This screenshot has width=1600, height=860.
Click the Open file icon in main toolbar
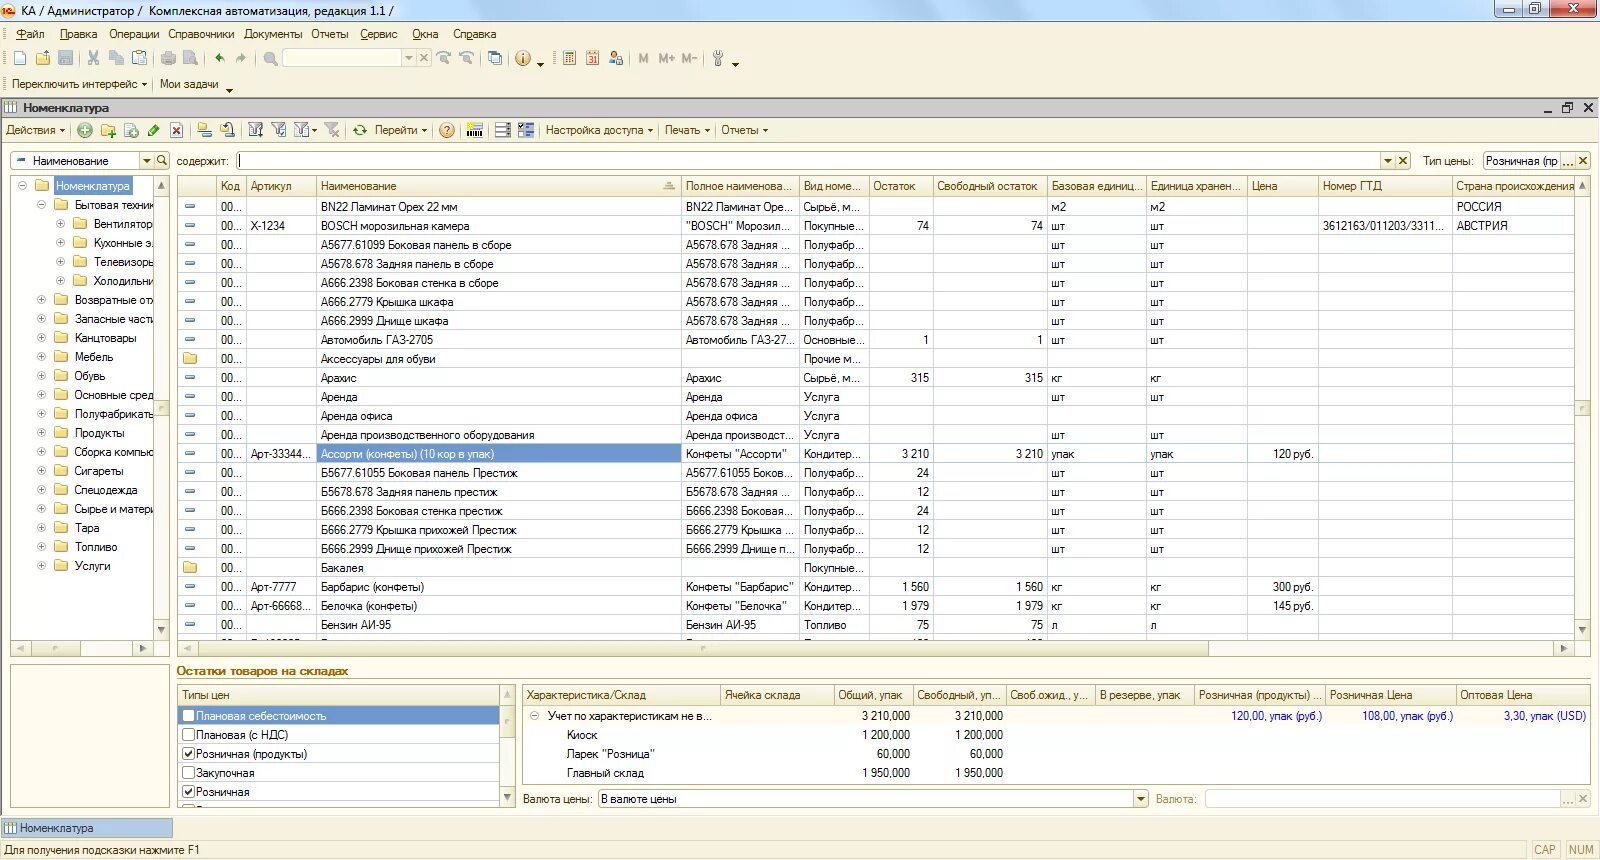[43, 59]
